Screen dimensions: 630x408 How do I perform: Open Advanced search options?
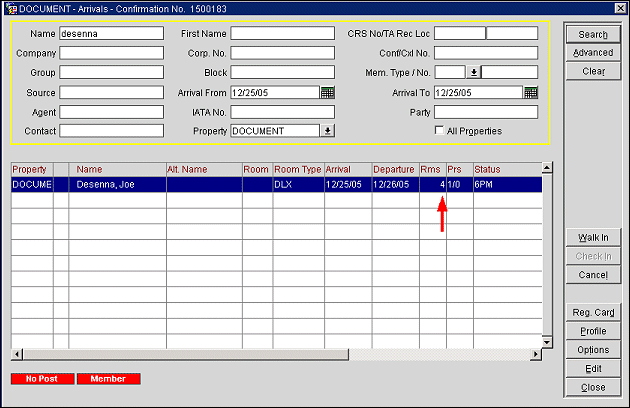pos(592,52)
